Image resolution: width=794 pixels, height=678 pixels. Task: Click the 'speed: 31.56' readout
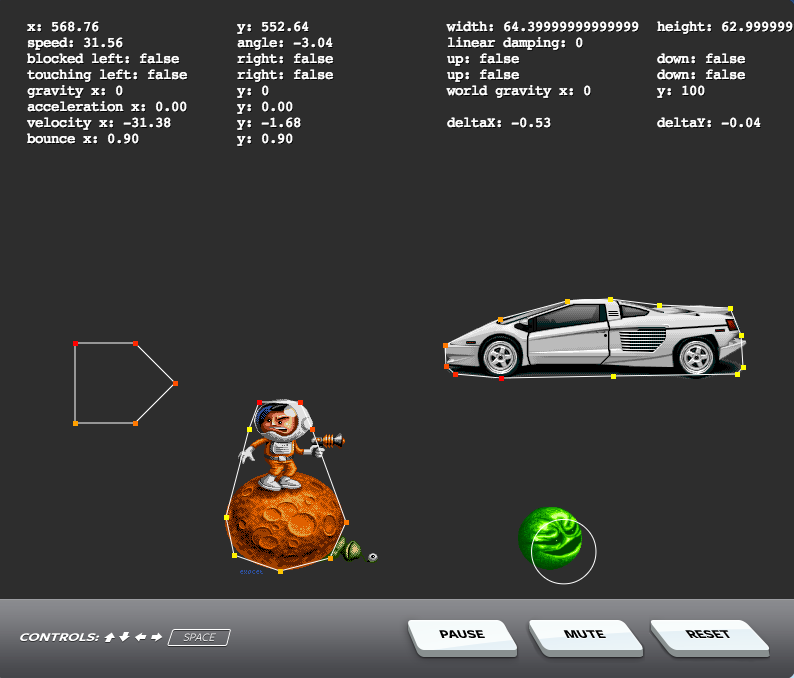[x=75, y=43]
